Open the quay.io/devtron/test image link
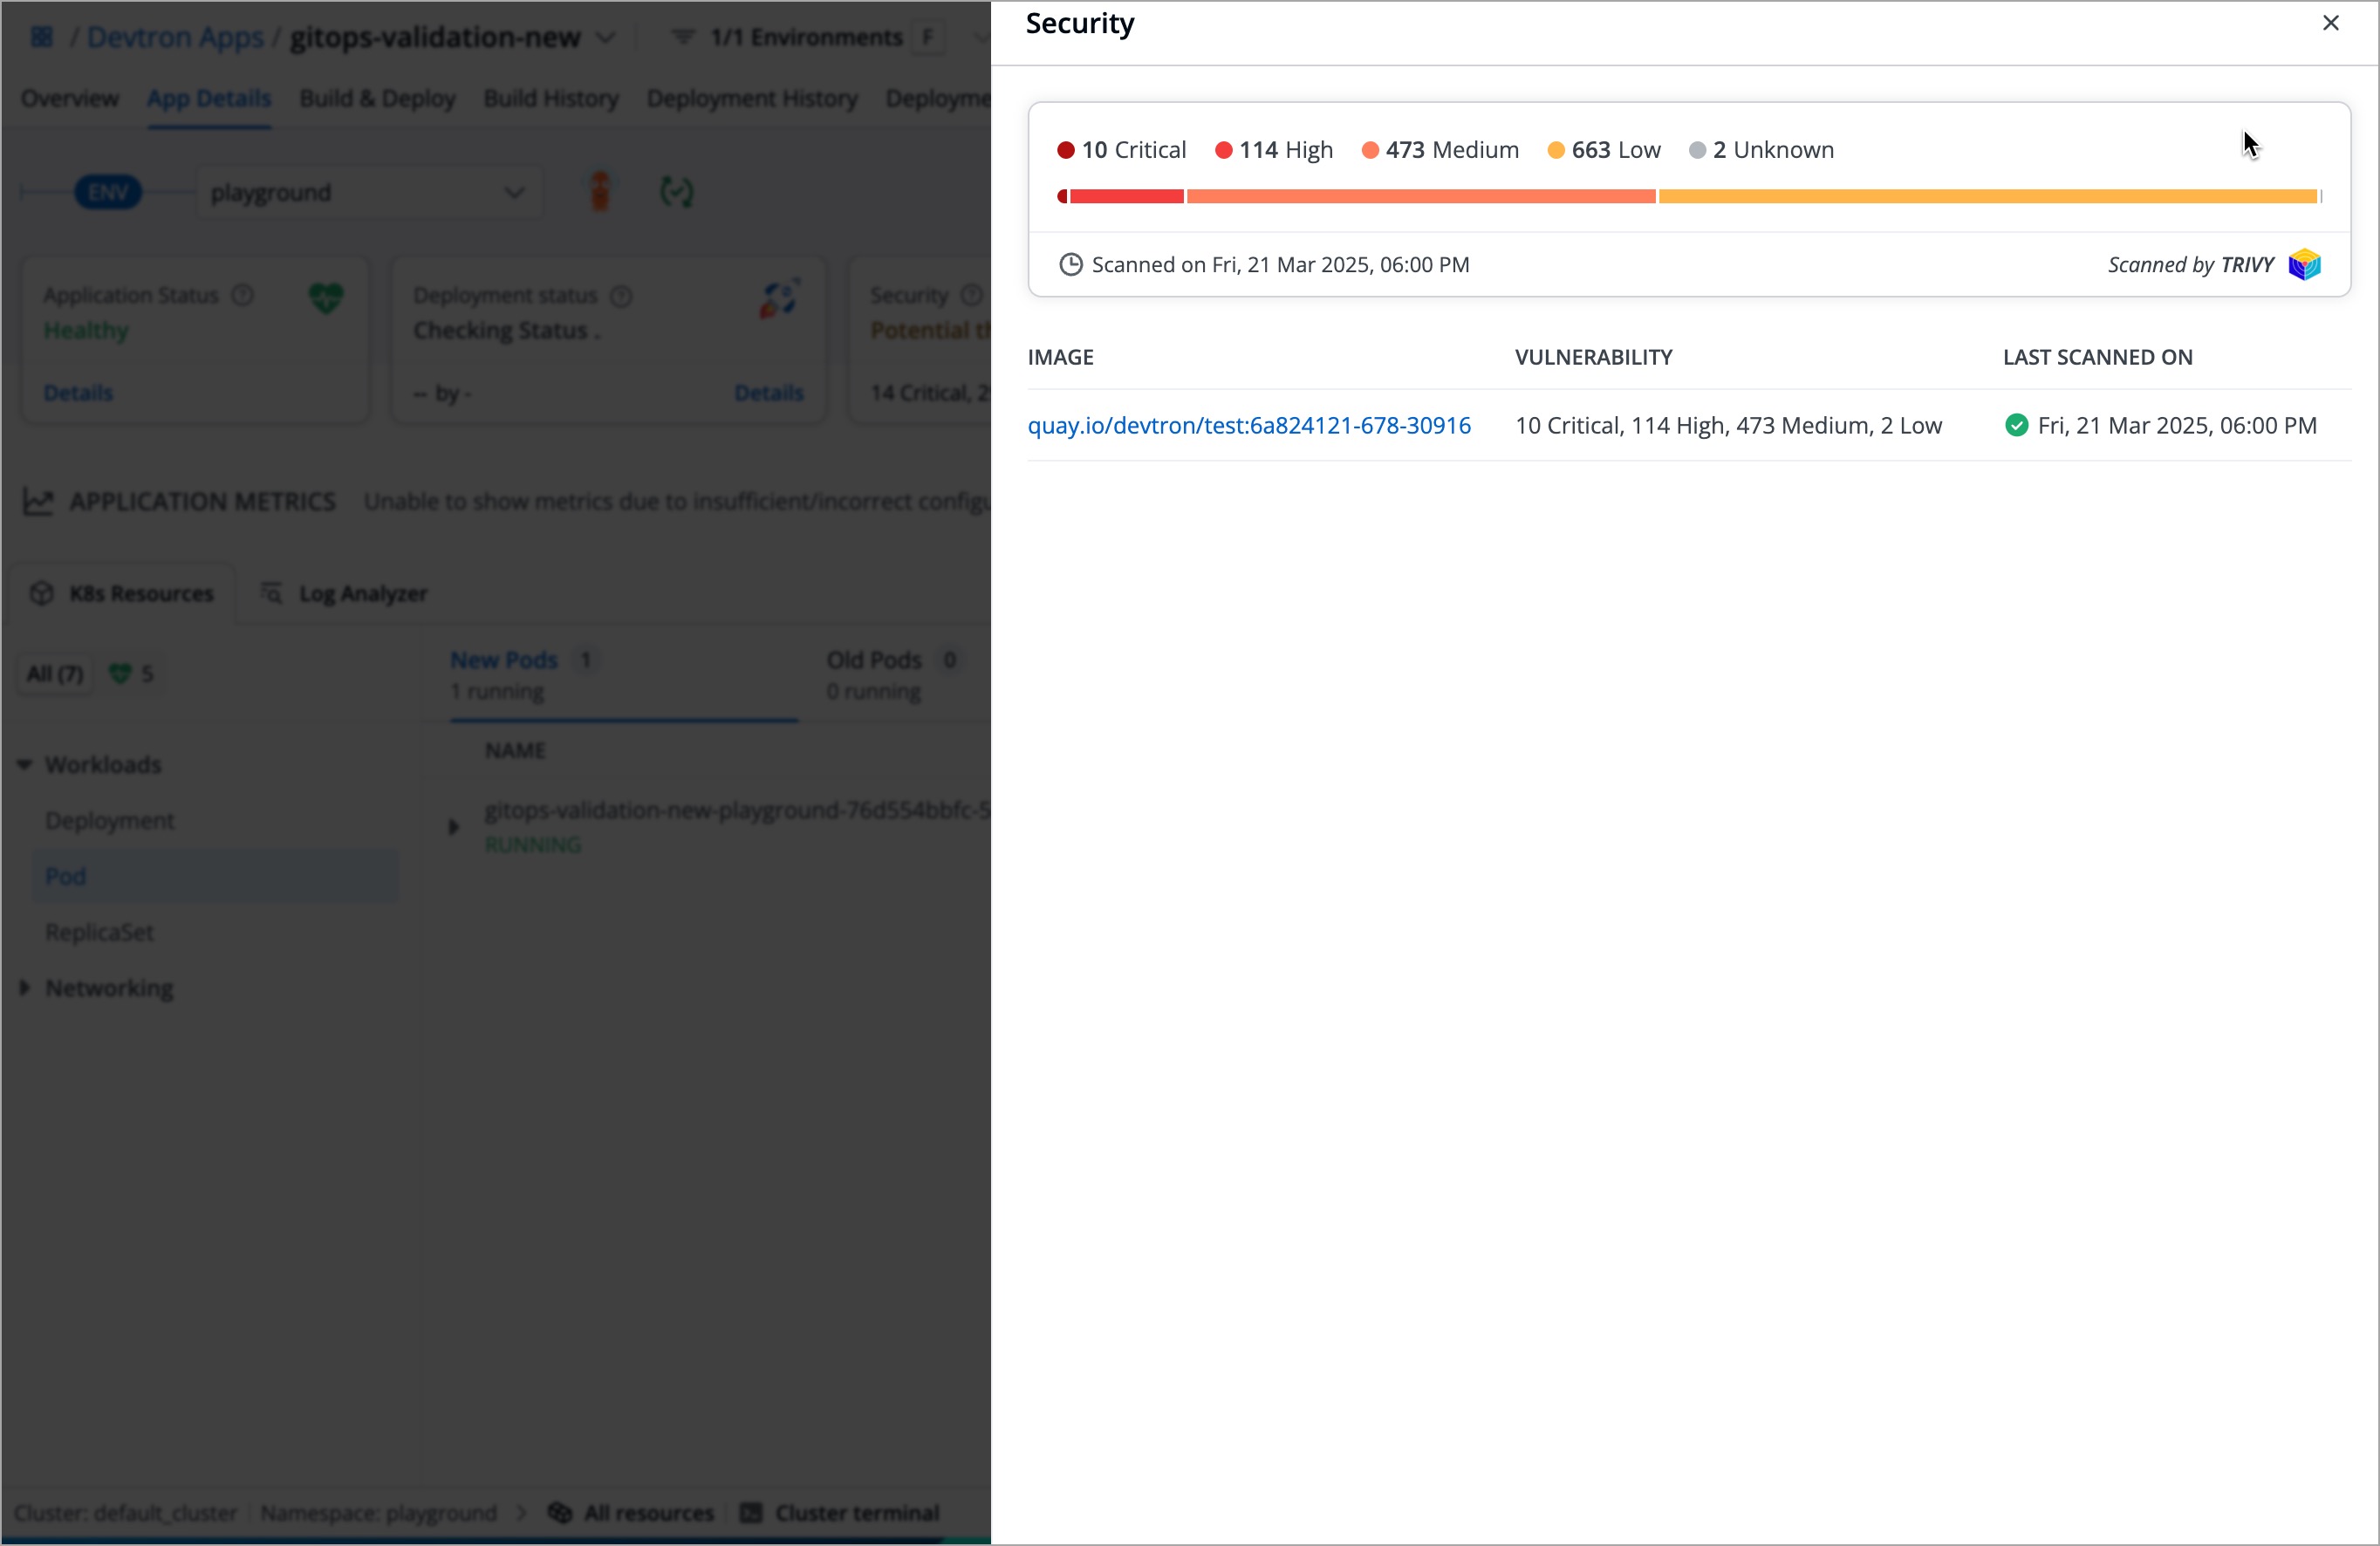This screenshot has height=1546, width=2380. click(x=1249, y=425)
